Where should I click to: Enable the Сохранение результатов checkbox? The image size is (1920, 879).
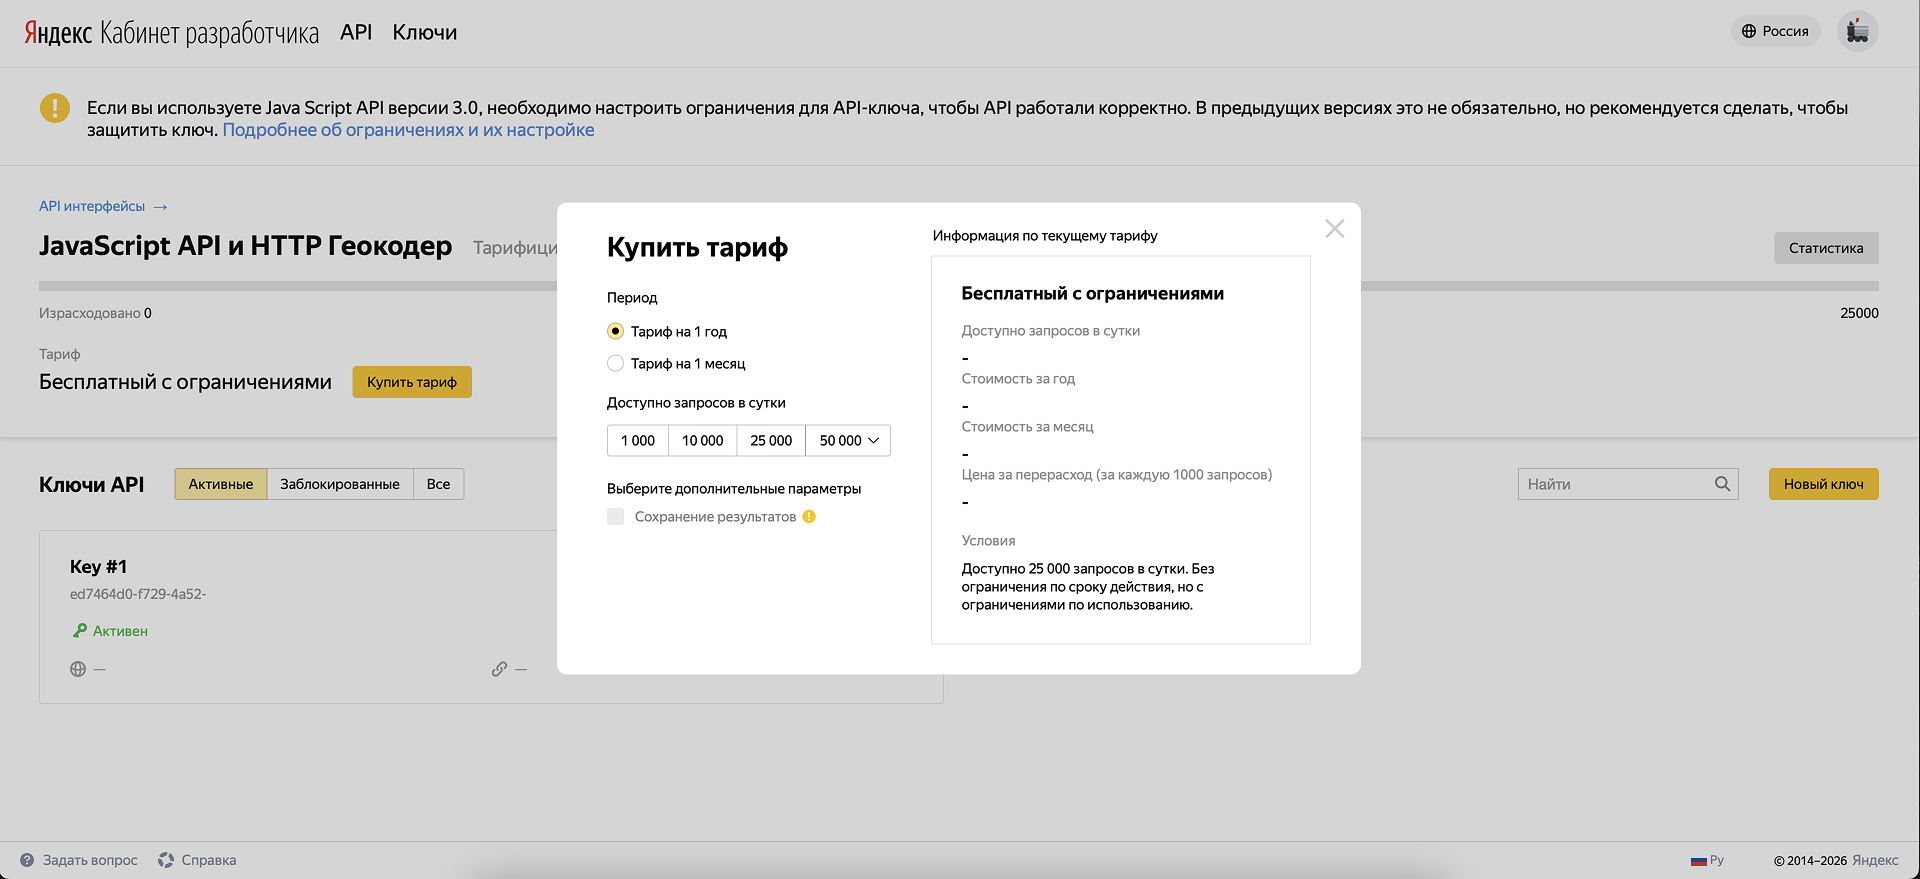coord(615,516)
